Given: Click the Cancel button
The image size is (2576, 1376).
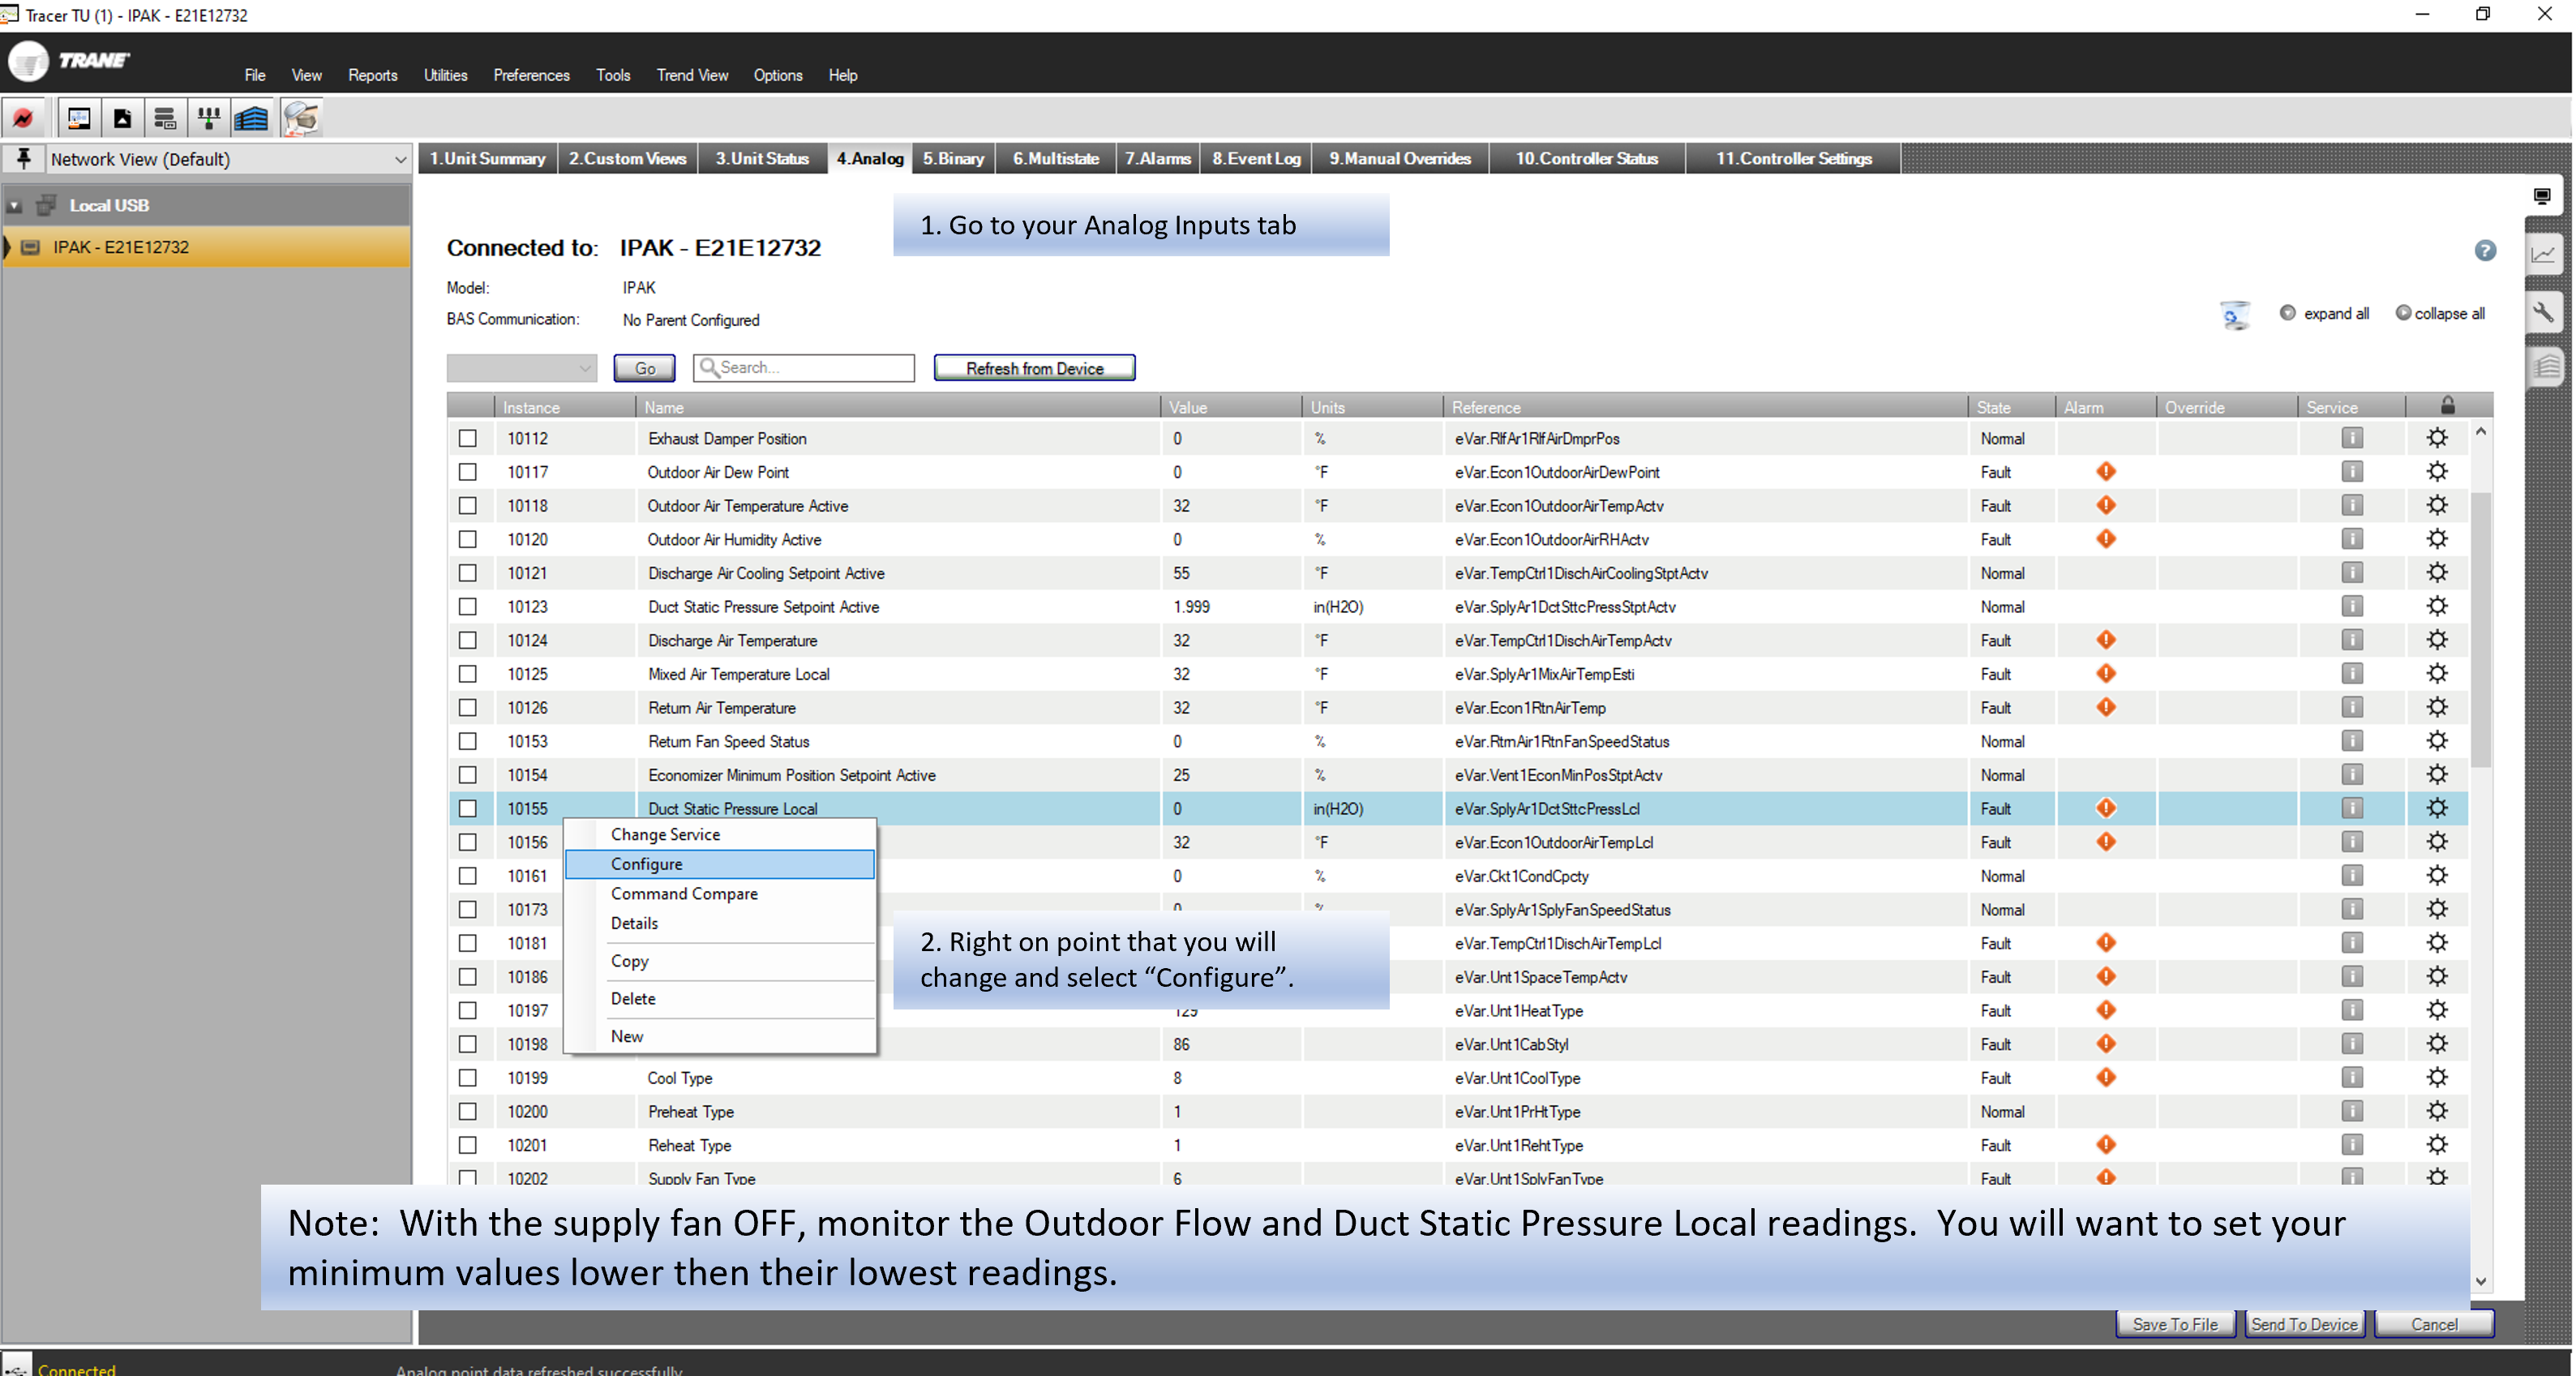Looking at the screenshot, I should (x=2433, y=1323).
